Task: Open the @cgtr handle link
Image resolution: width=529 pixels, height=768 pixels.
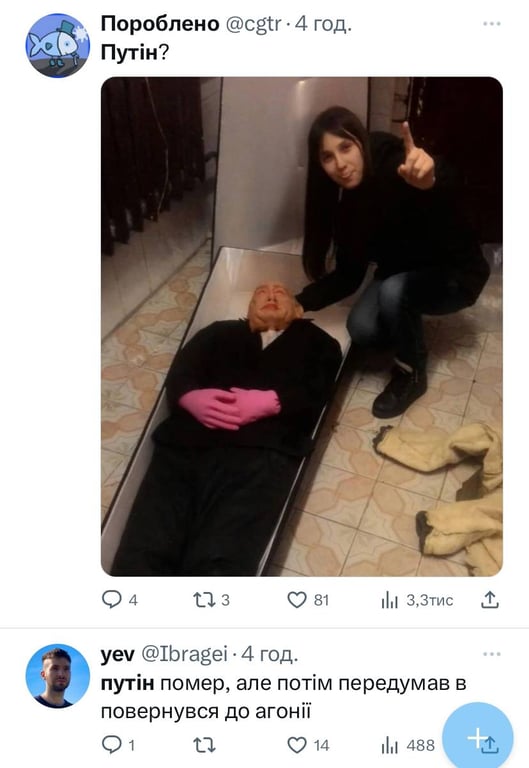Action: [253, 24]
